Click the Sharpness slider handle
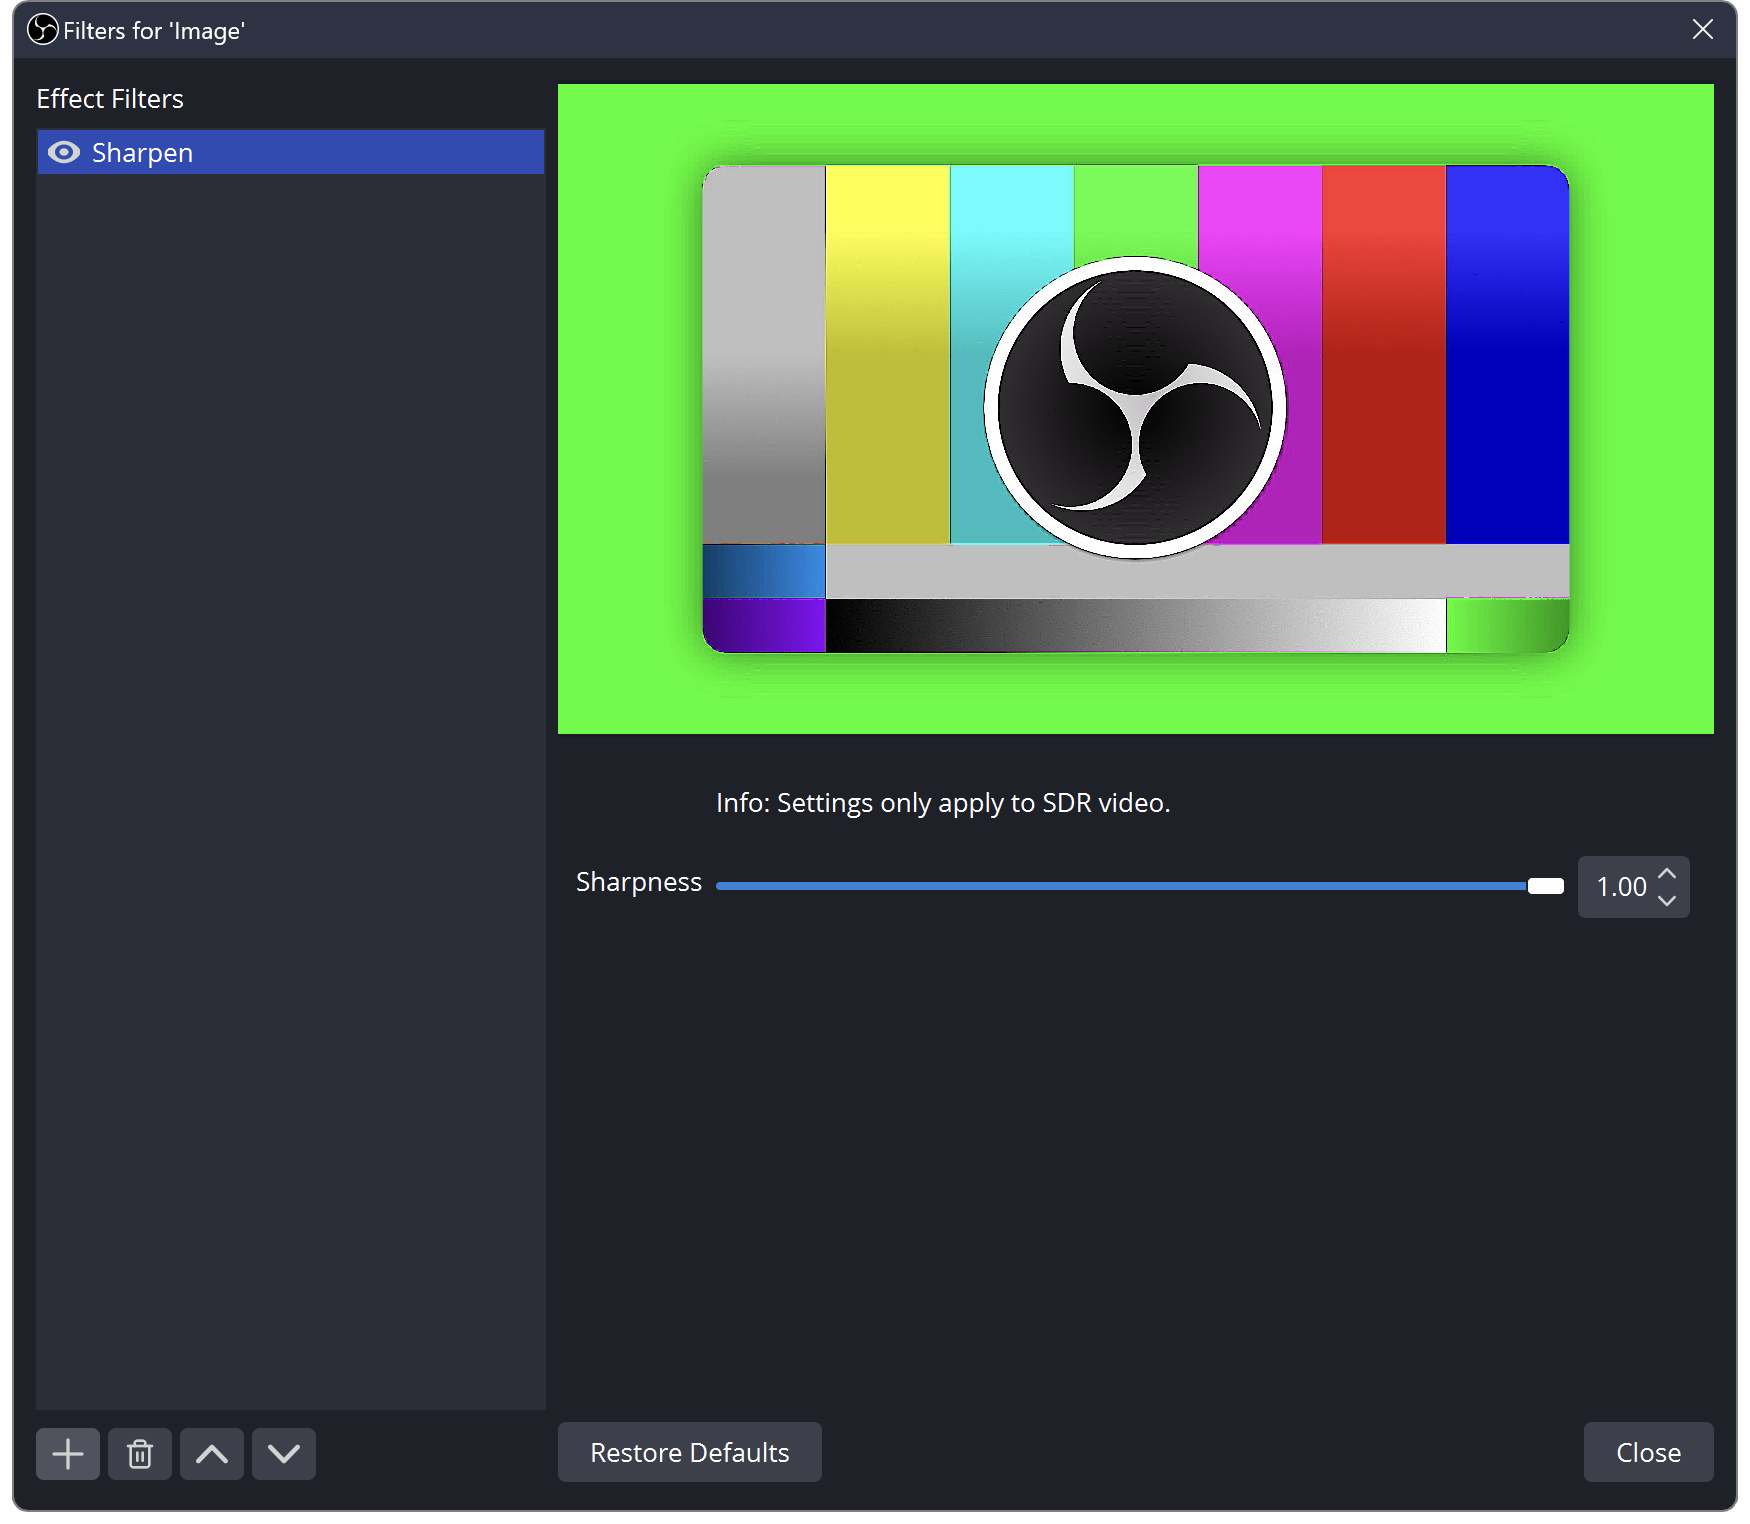This screenshot has height=1524, width=1750. pos(1545,886)
